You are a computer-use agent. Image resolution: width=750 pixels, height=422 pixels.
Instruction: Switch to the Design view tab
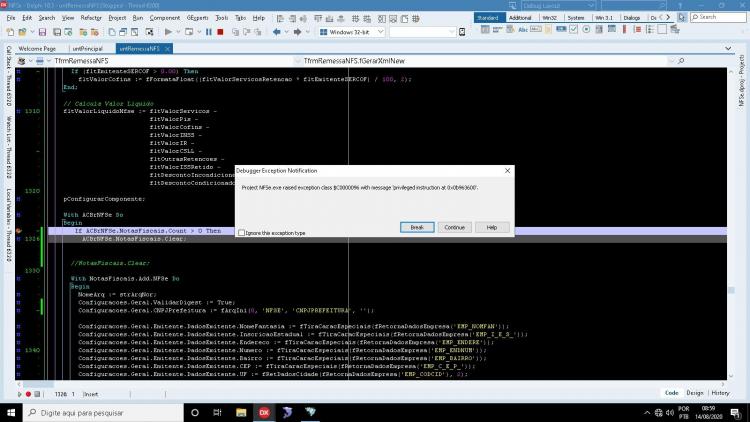pos(695,393)
